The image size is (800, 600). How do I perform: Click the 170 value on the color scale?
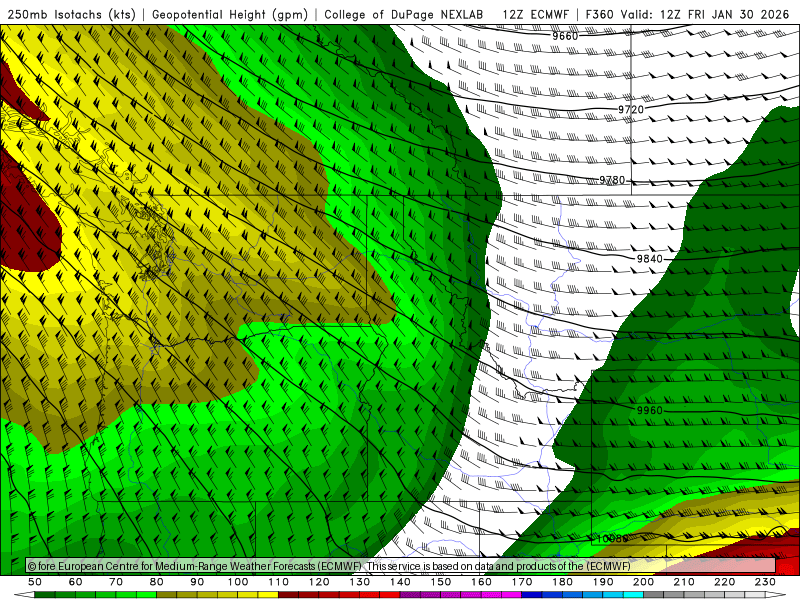pos(522,582)
